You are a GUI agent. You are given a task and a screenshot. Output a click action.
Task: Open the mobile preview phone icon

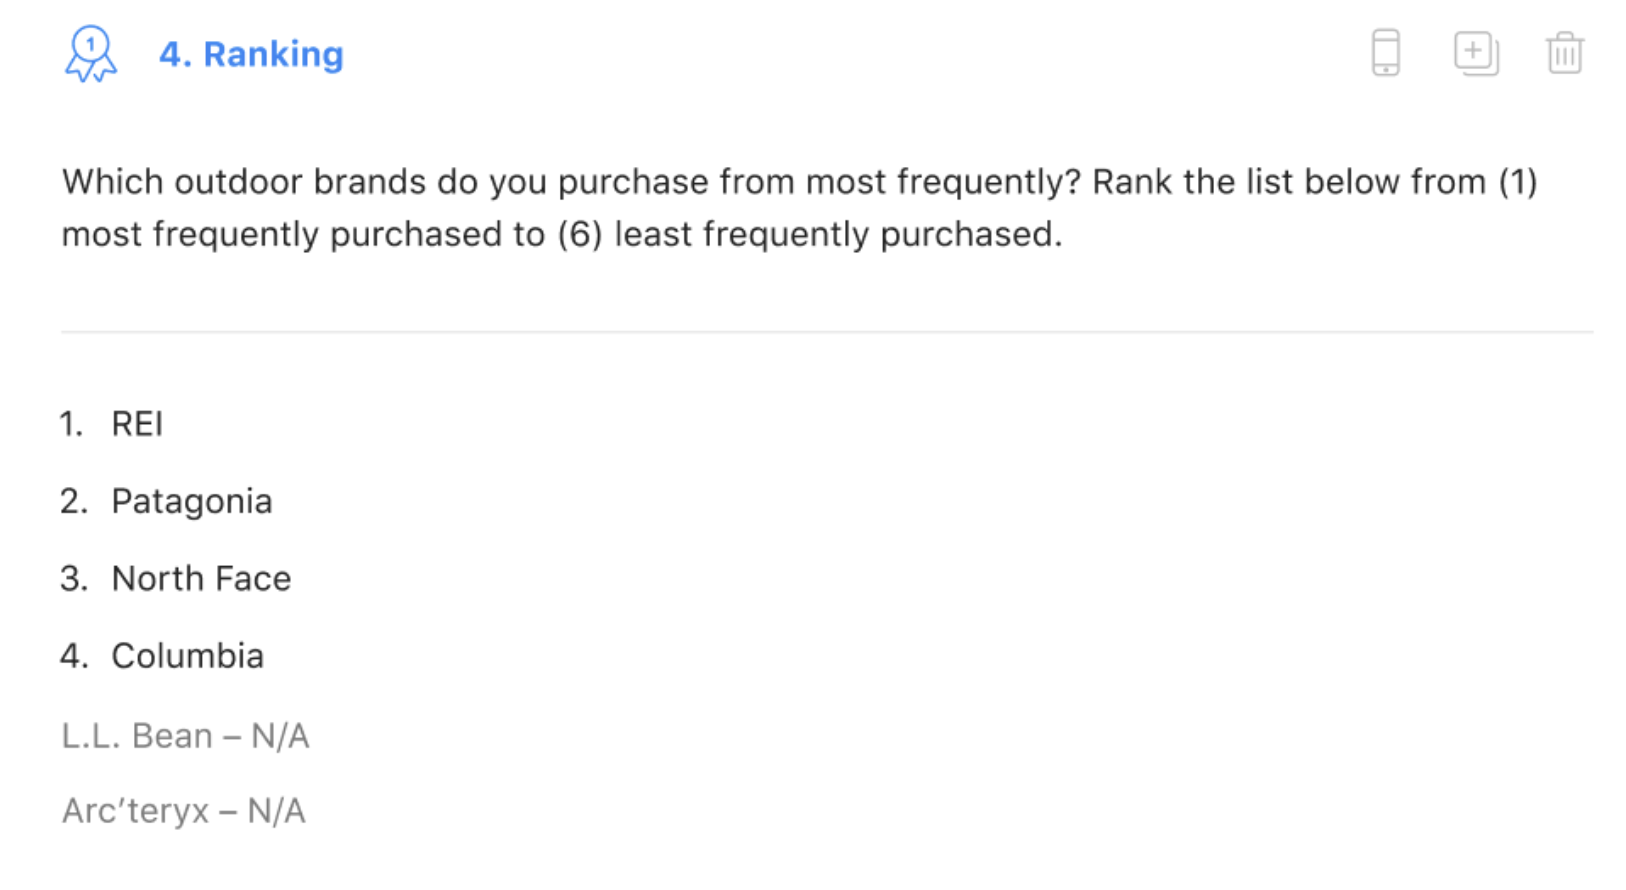click(1385, 53)
